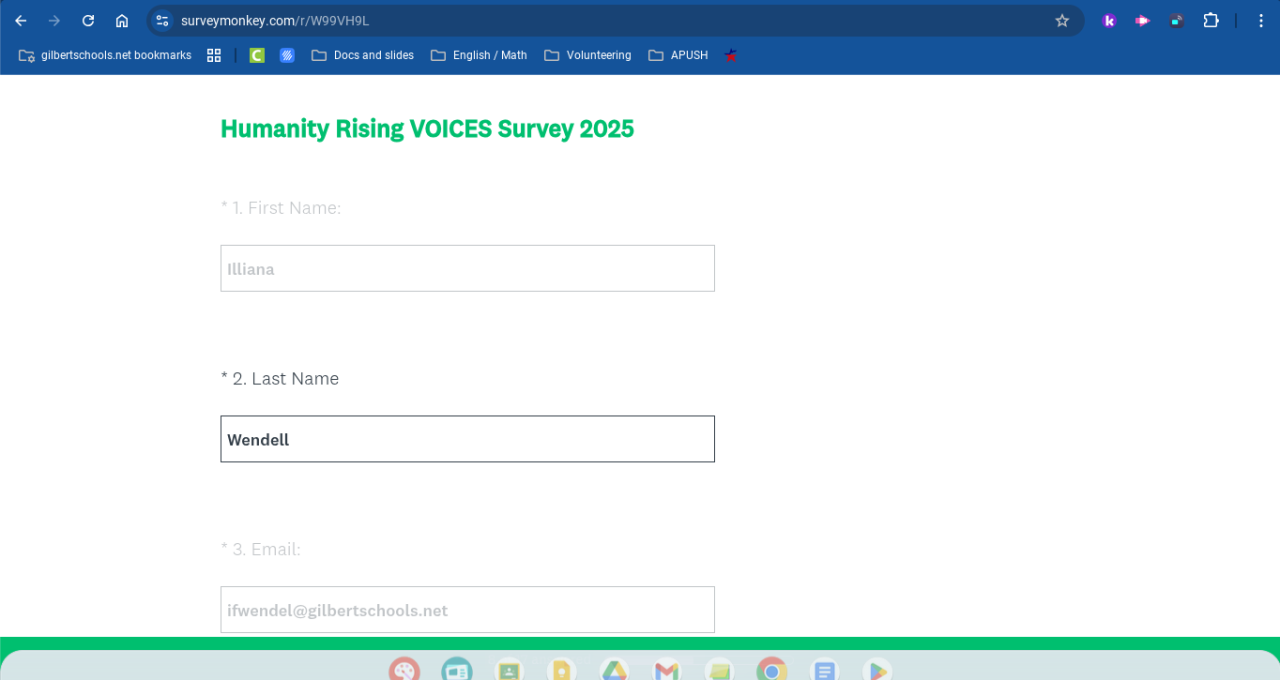
Task: Launch the paint palette app in shelf
Action: 404,669
